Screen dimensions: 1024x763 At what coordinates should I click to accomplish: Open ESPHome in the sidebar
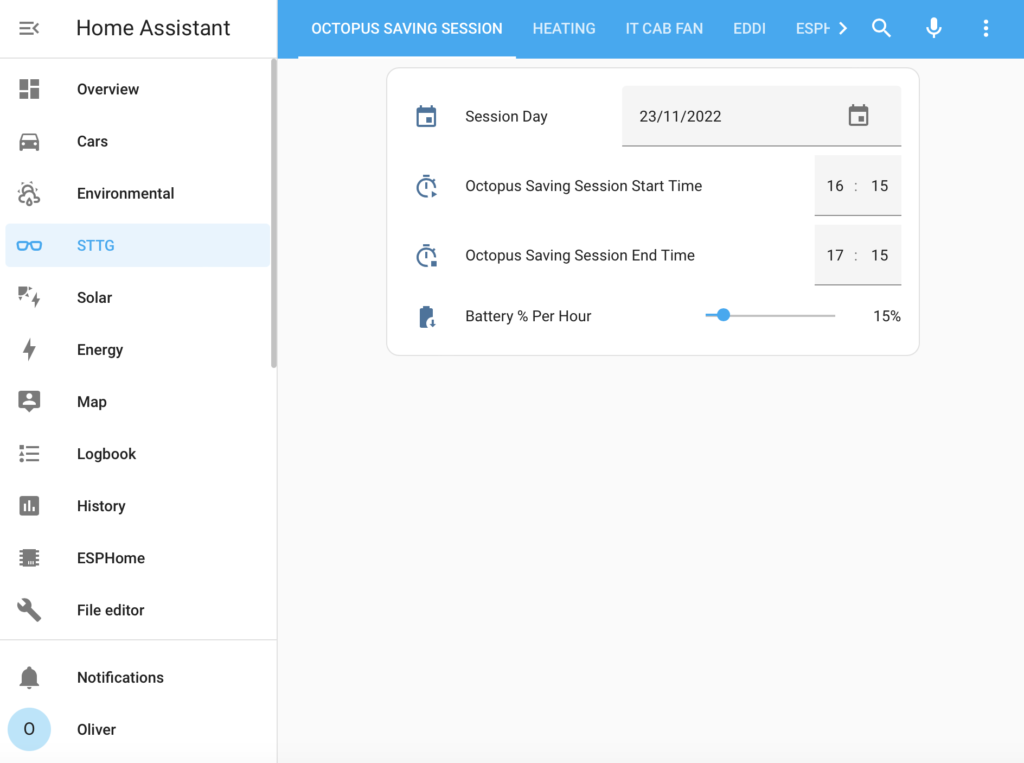[x=137, y=558]
